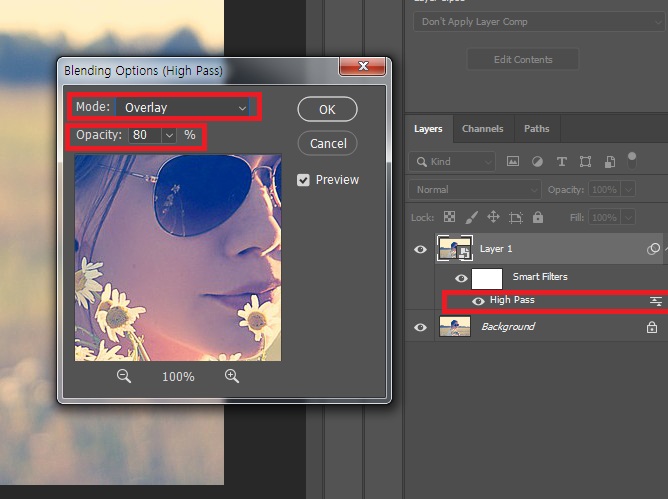This screenshot has width=668, height=499.
Task: Open Fill percentage dropdown arrow
Action: 628,218
